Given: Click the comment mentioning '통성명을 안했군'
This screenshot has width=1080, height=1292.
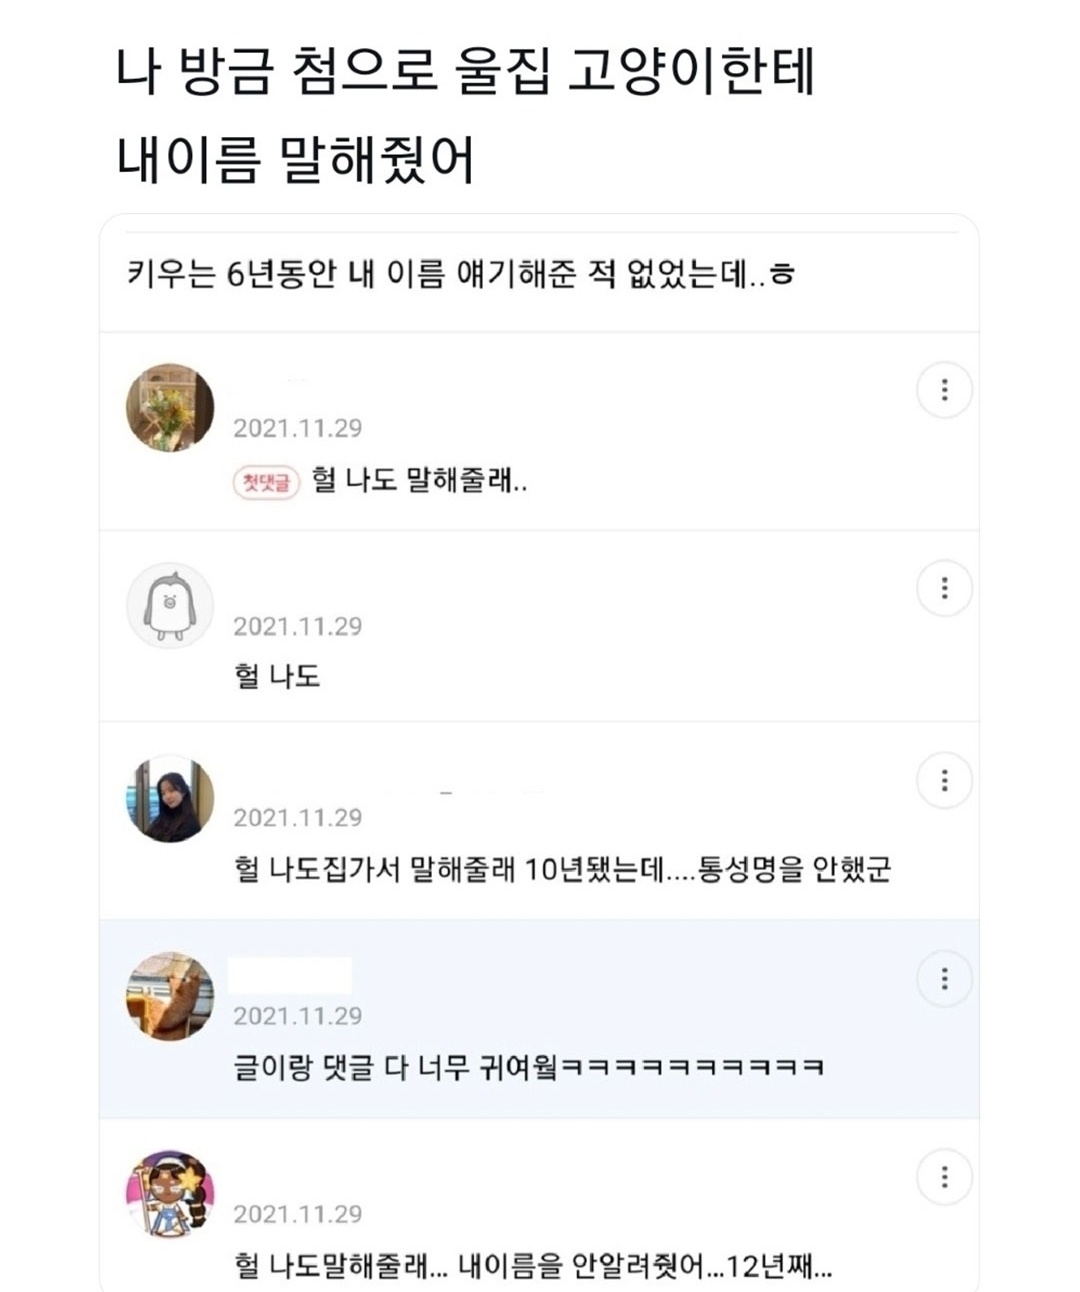Looking at the screenshot, I should 561,869.
